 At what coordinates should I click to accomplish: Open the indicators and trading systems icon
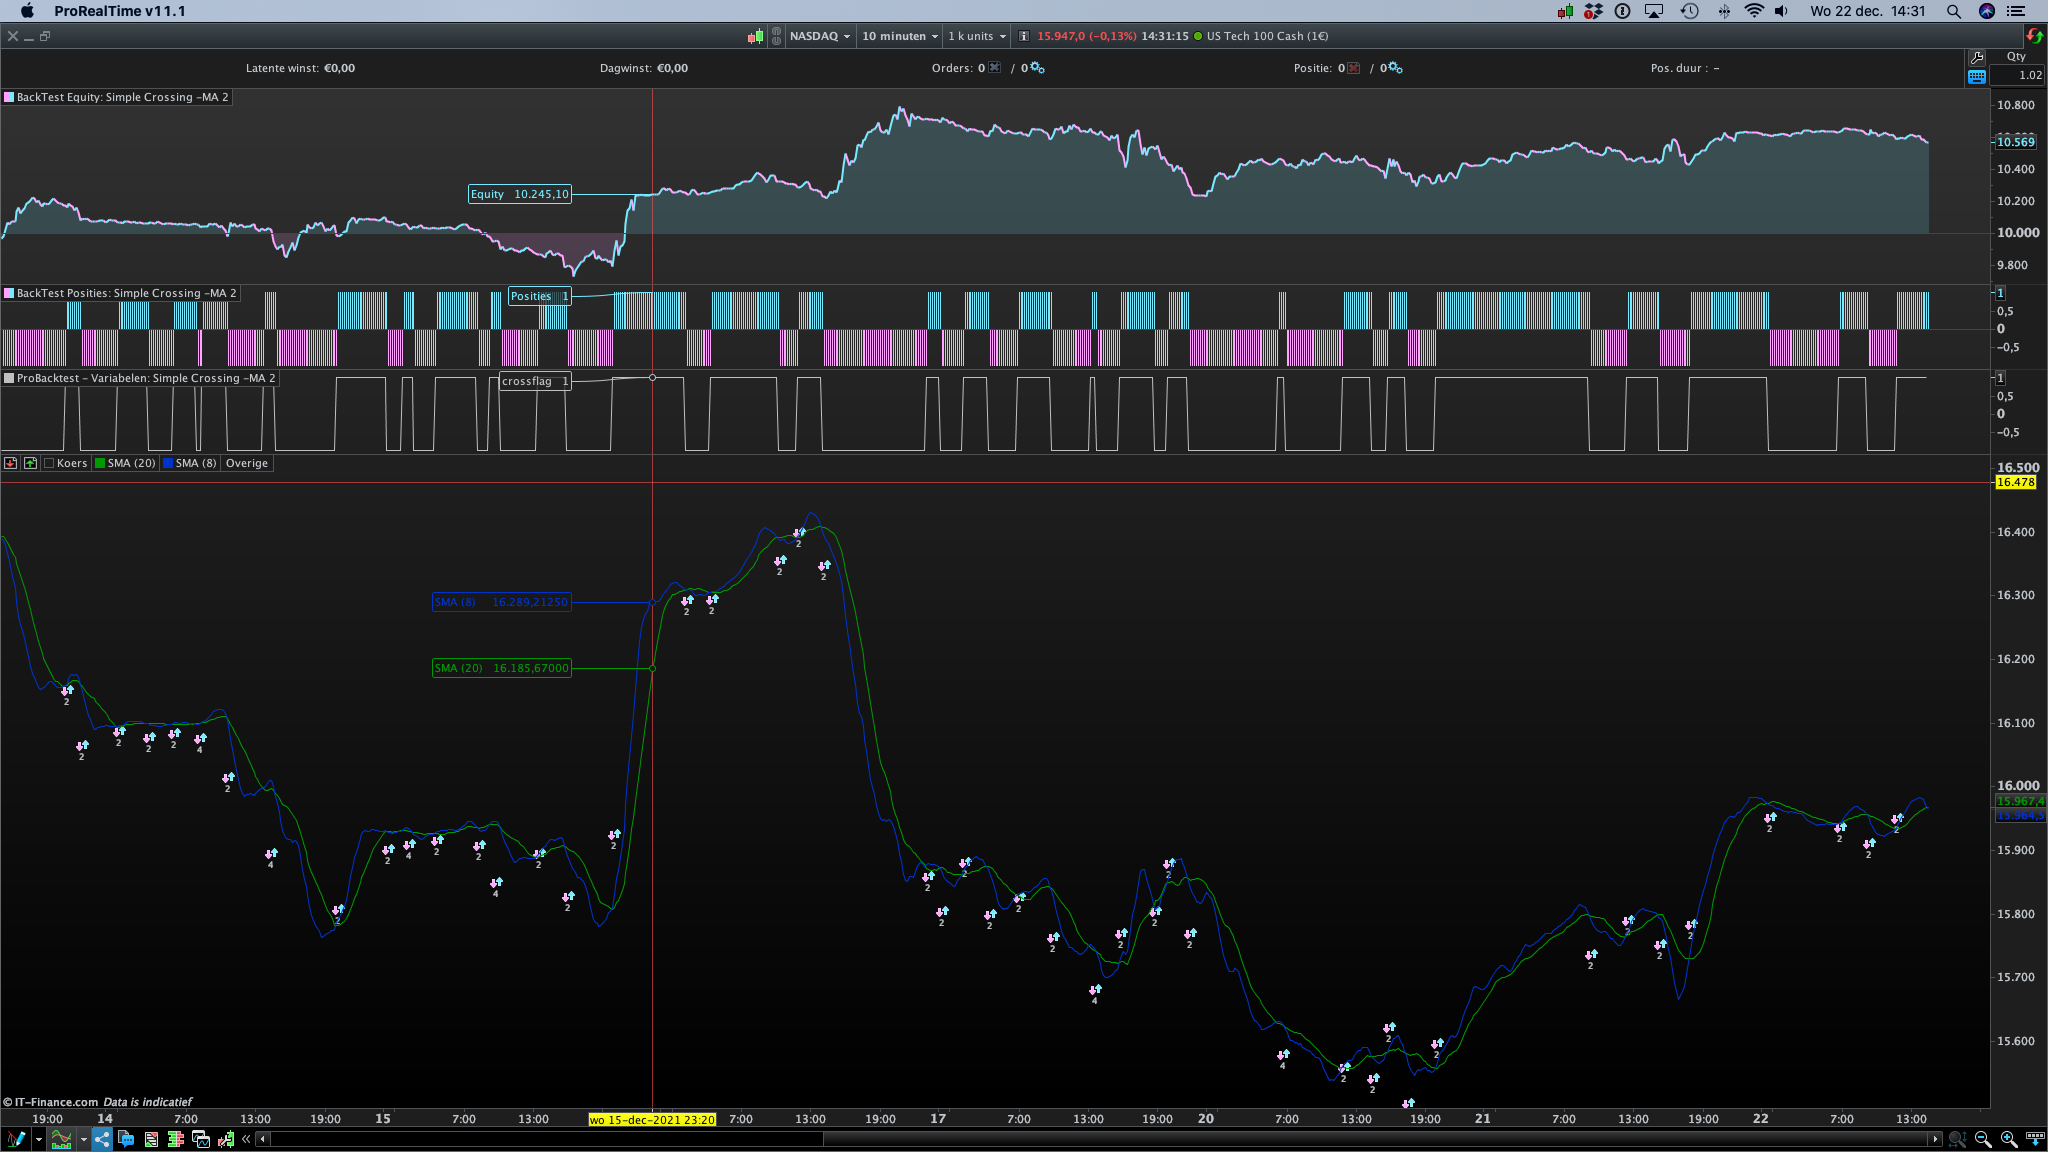(x=61, y=1139)
